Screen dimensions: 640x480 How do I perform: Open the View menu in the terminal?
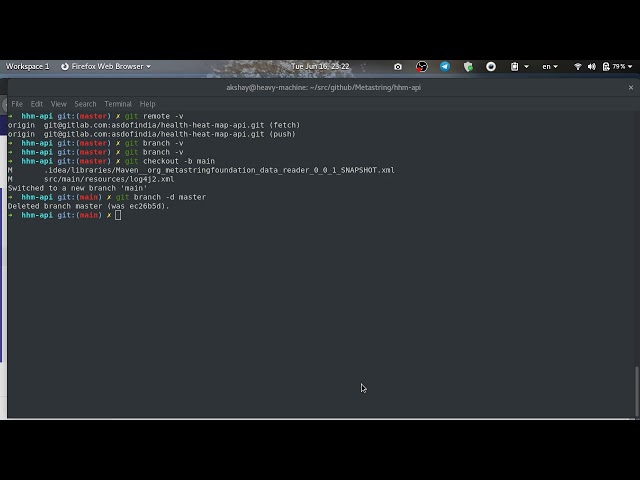click(x=59, y=104)
